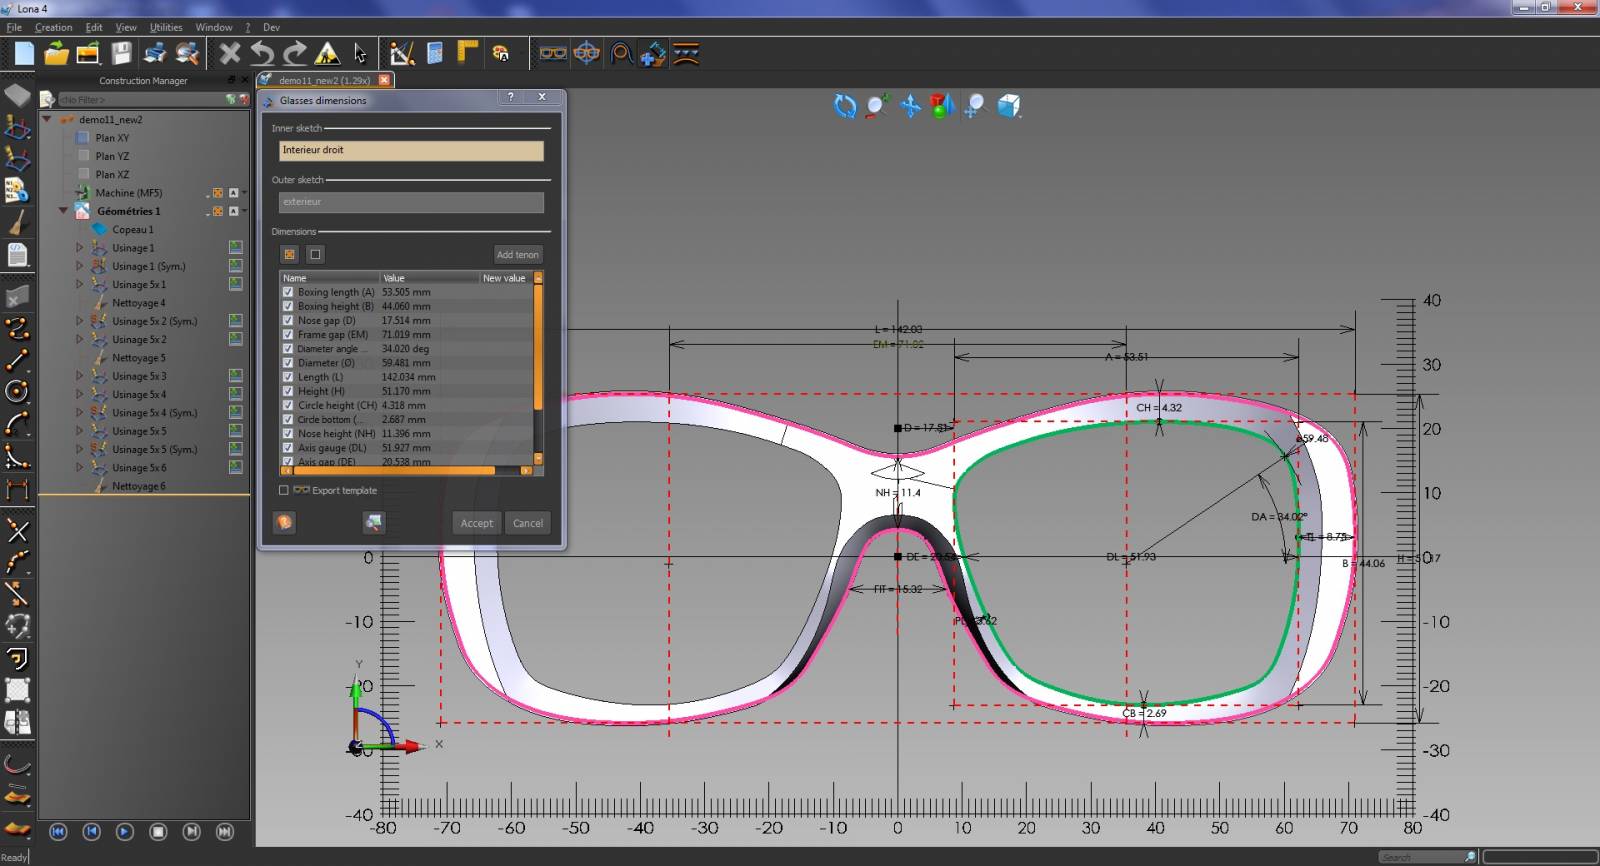Image resolution: width=1600 pixels, height=866 pixels.
Task: Enable the Export template checkbox
Action: coord(284,490)
